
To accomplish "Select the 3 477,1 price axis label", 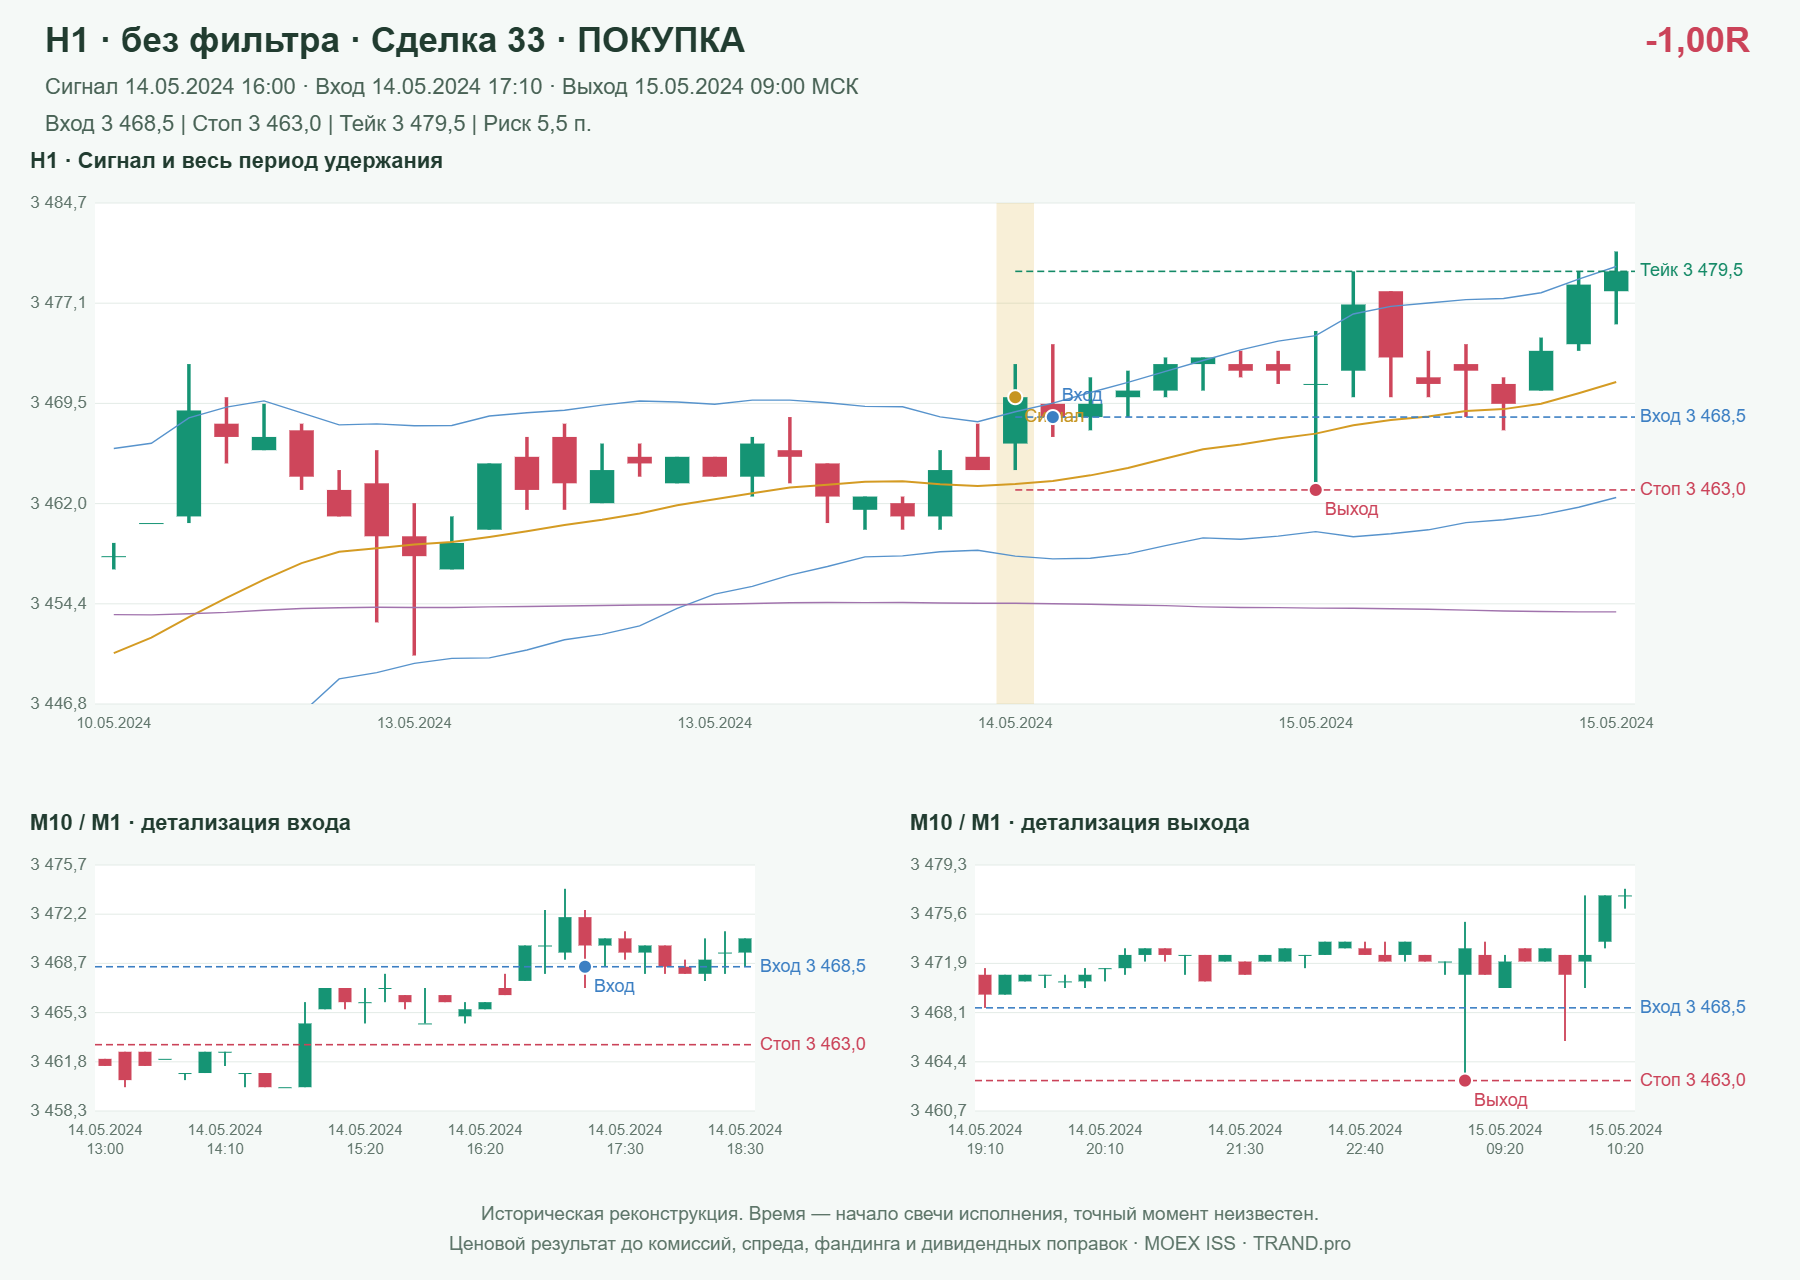I will (59, 303).
